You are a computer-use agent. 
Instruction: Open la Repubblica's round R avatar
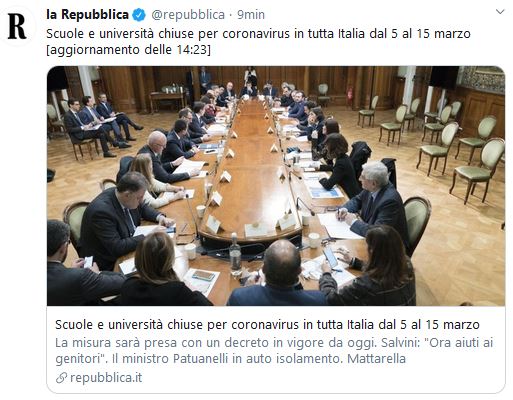17,26
